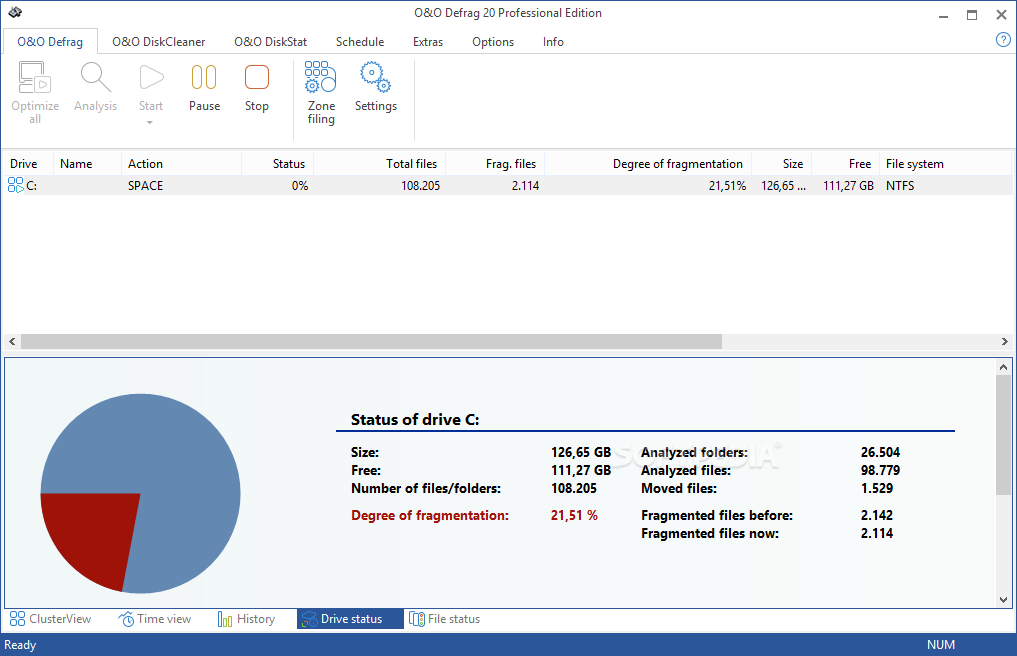Image resolution: width=1017 pixels, height=656 pixels.
Task: Open the Options tab
Action: tap(493, 42)
